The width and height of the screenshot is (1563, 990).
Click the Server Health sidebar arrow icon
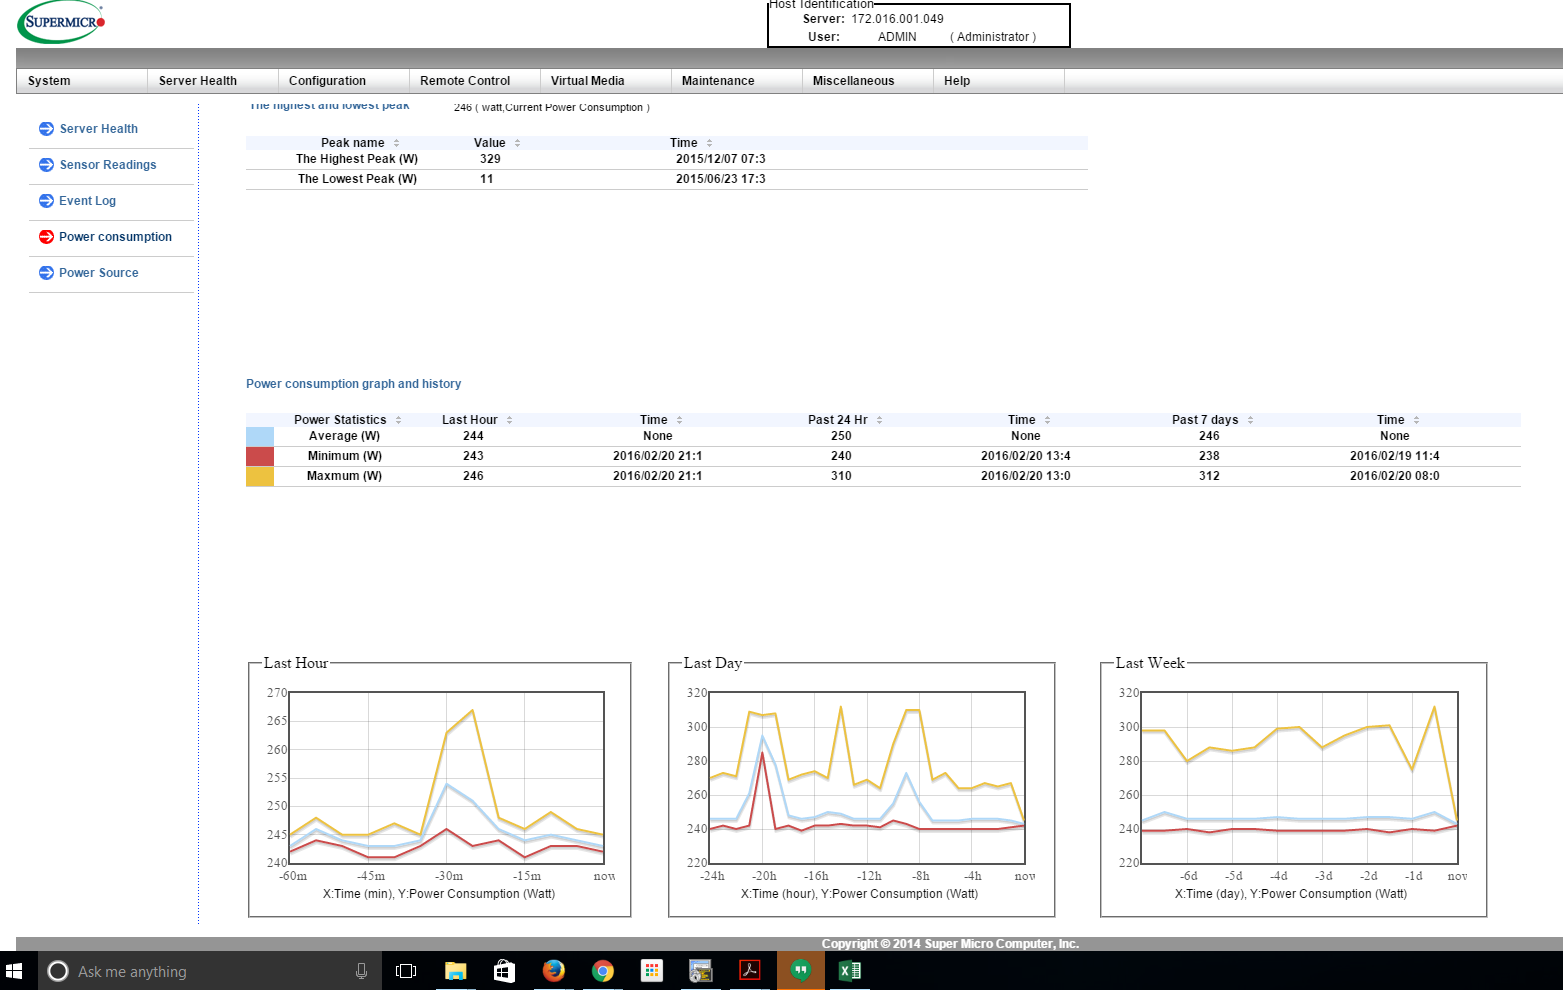pos(46,129)
